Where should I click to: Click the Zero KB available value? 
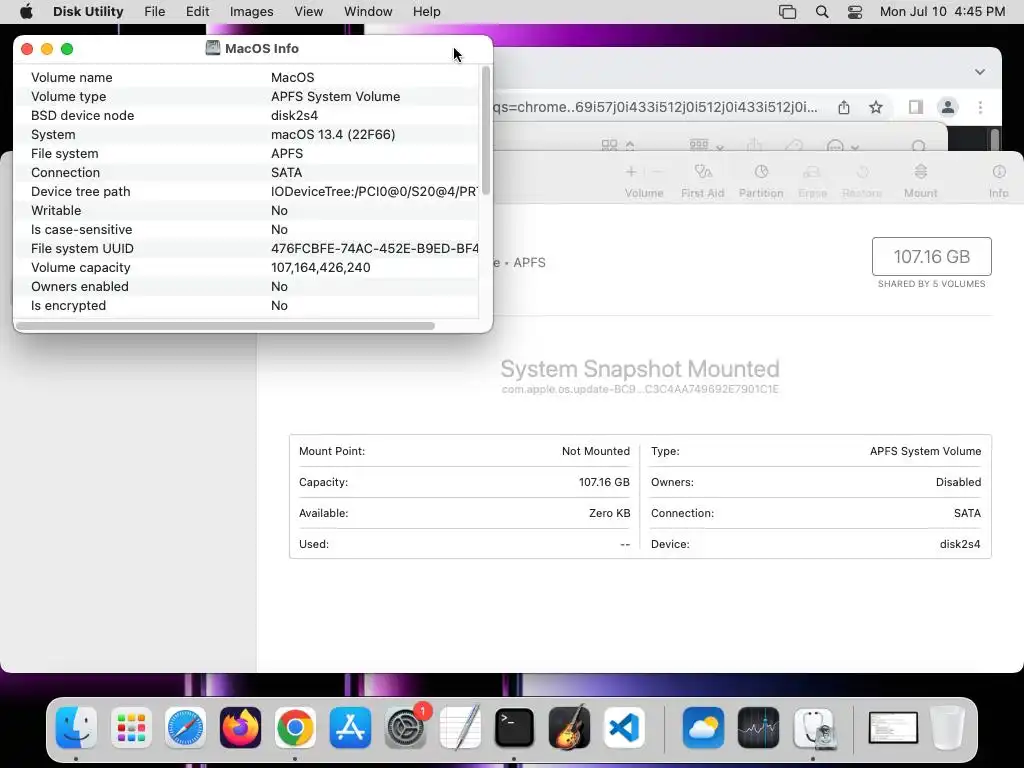pyautogui.click(x=609, y=513)
